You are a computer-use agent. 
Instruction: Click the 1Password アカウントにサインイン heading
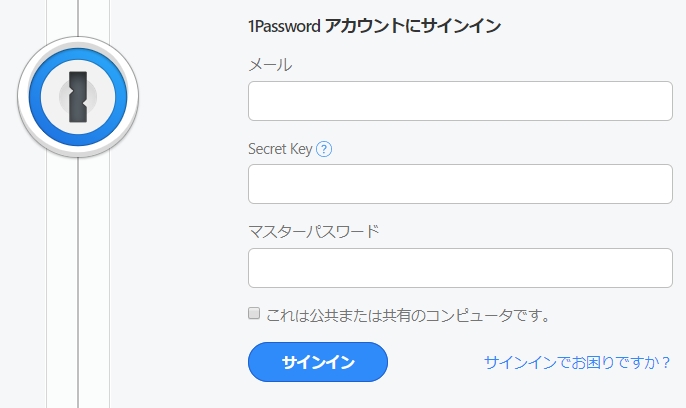[x=374, y=26]
